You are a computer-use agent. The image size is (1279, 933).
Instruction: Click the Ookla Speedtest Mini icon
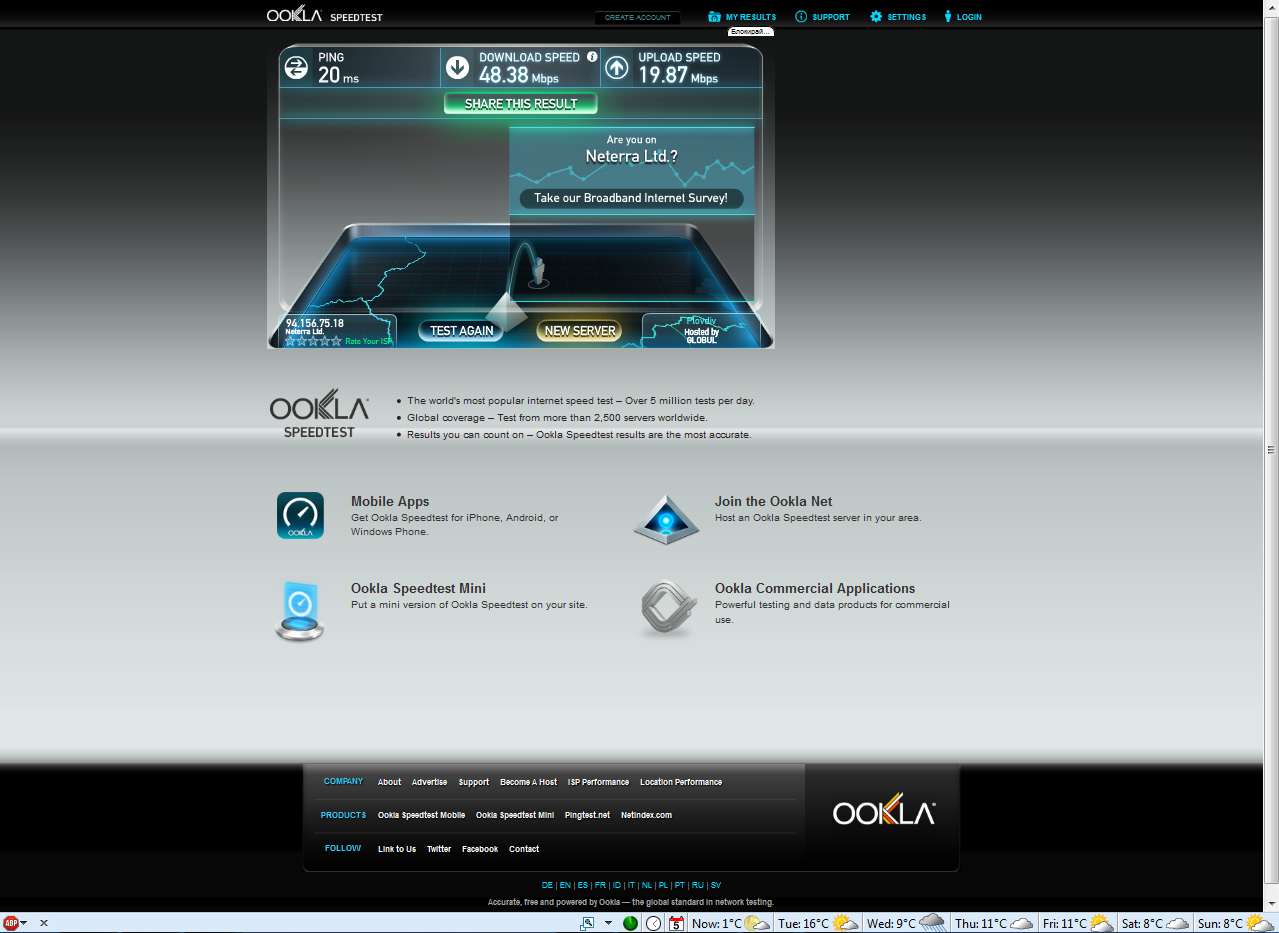pyautogui.click(x=300, y=609)
